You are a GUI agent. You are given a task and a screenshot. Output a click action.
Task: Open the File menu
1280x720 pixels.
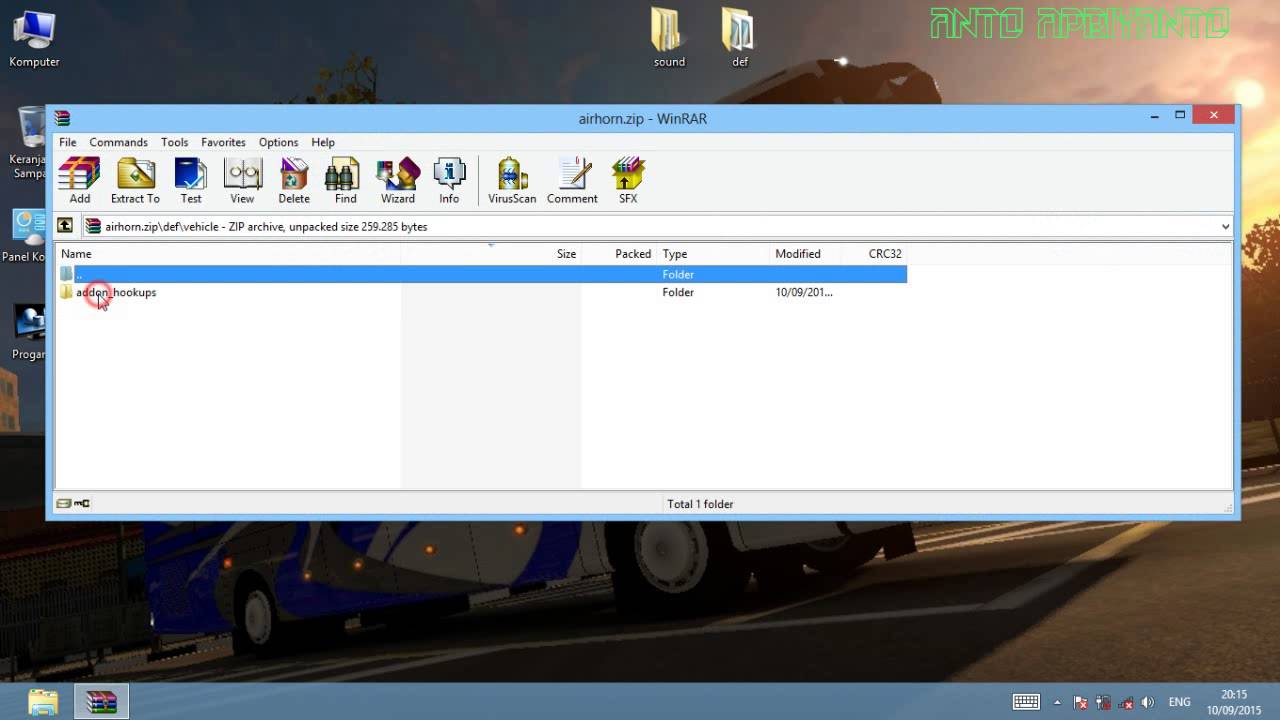pyautogui.click(x=67, y=142)
